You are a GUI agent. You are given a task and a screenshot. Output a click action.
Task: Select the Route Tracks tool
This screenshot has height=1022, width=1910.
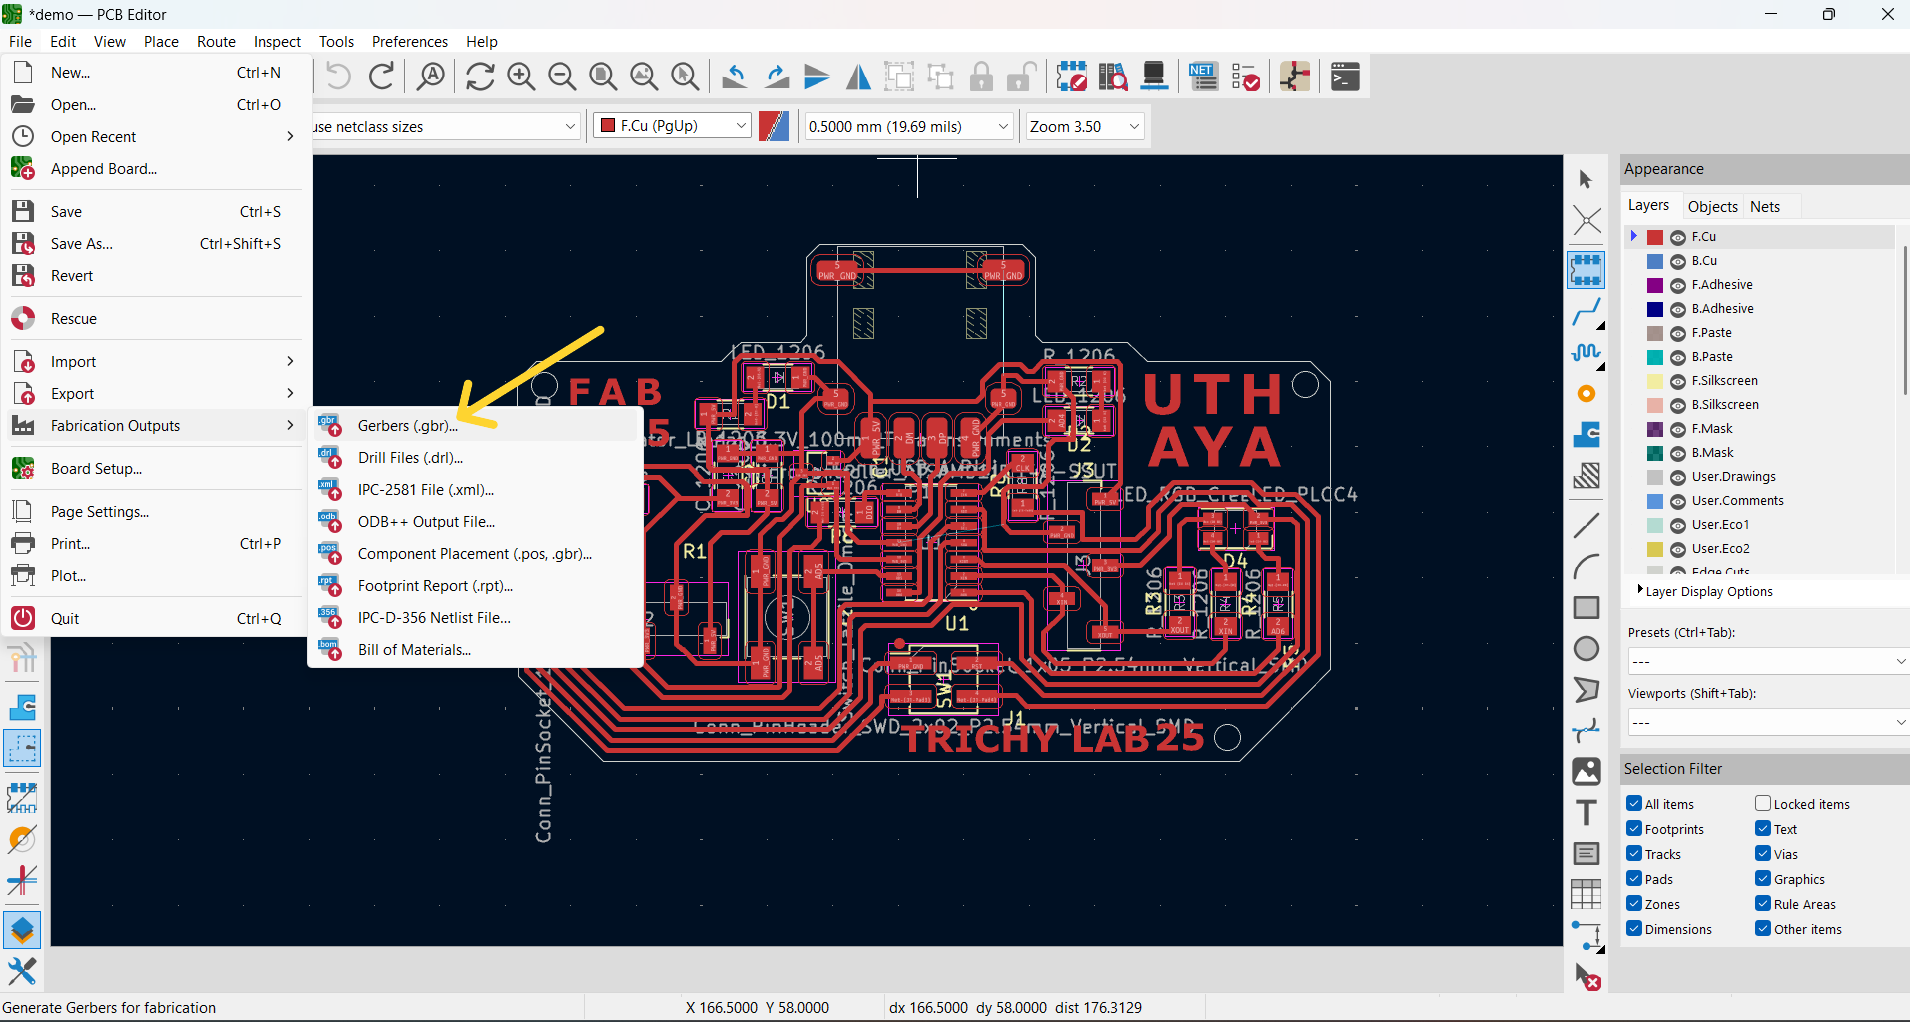1586,312
